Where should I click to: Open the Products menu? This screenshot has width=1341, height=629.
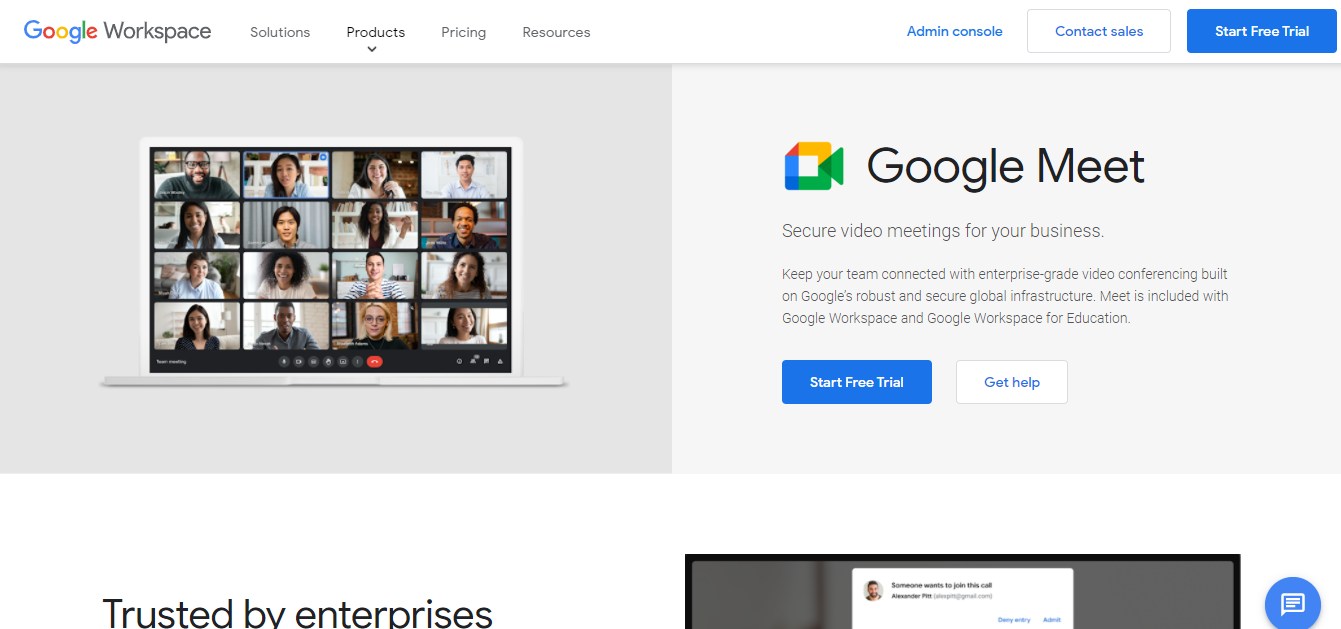(376, 32)
